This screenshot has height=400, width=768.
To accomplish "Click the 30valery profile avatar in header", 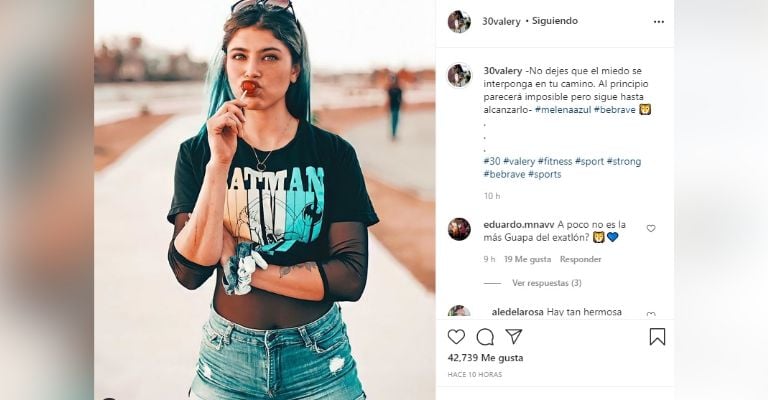I will [x=459, y=22].
